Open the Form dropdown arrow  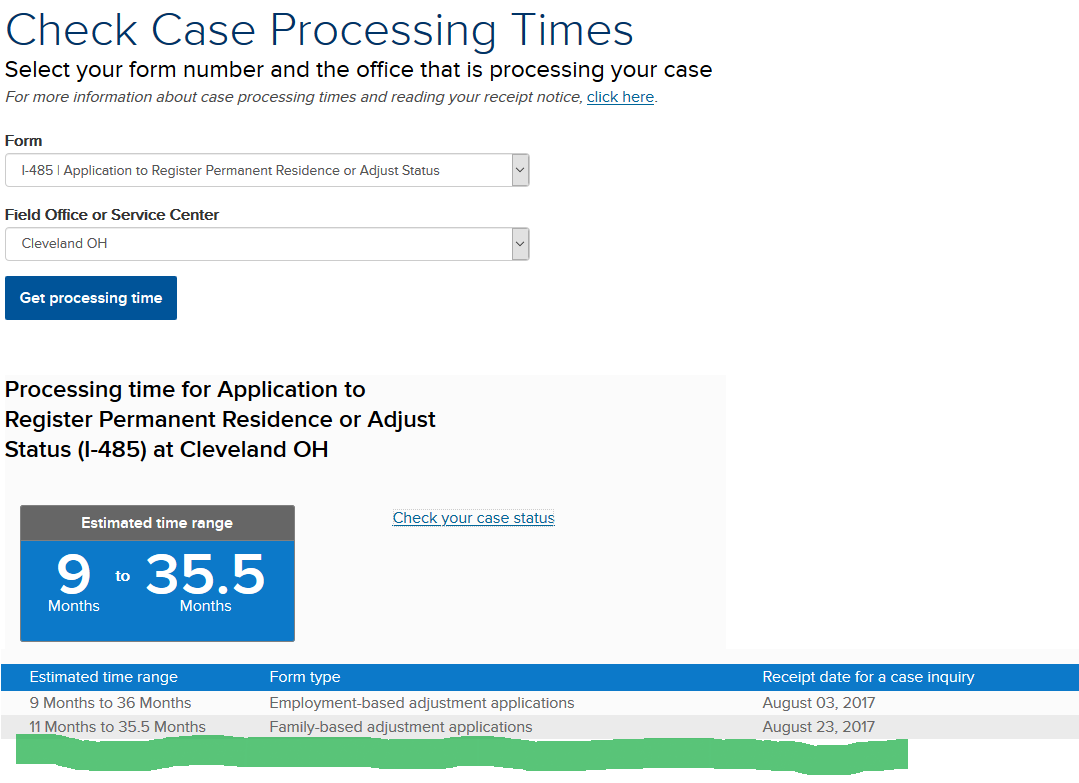[x=520, y=170]
